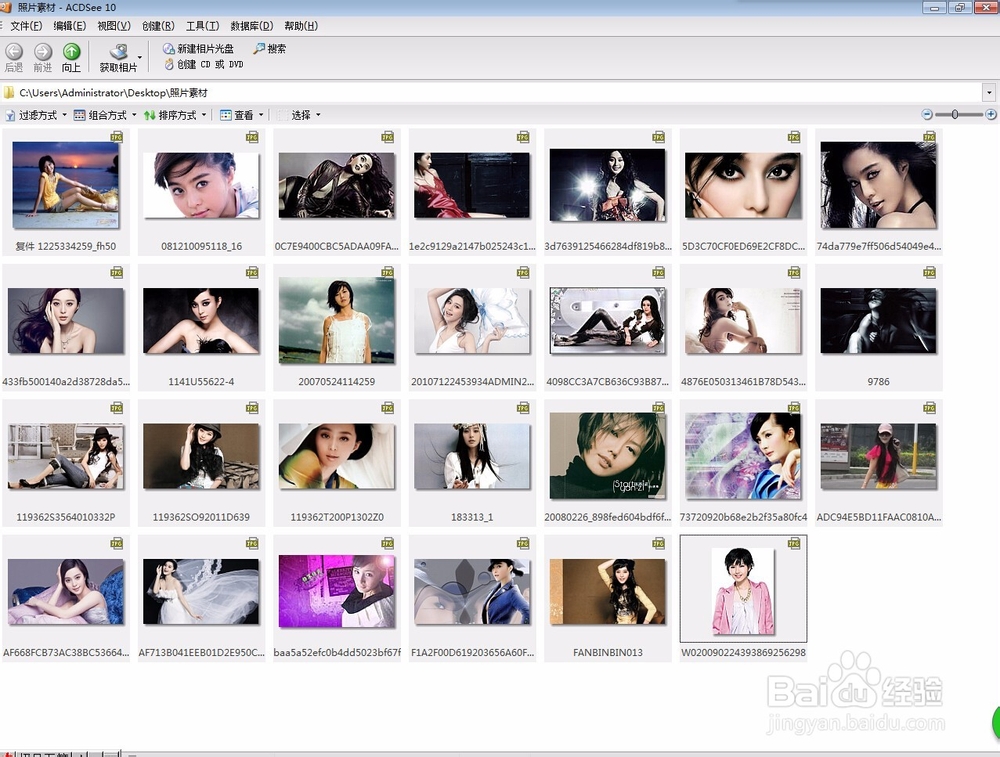The height and width of the screenshot is (757, 1000).
Task: Click the zoom-in plus thumbnail icon
Action: click(990, 114)
